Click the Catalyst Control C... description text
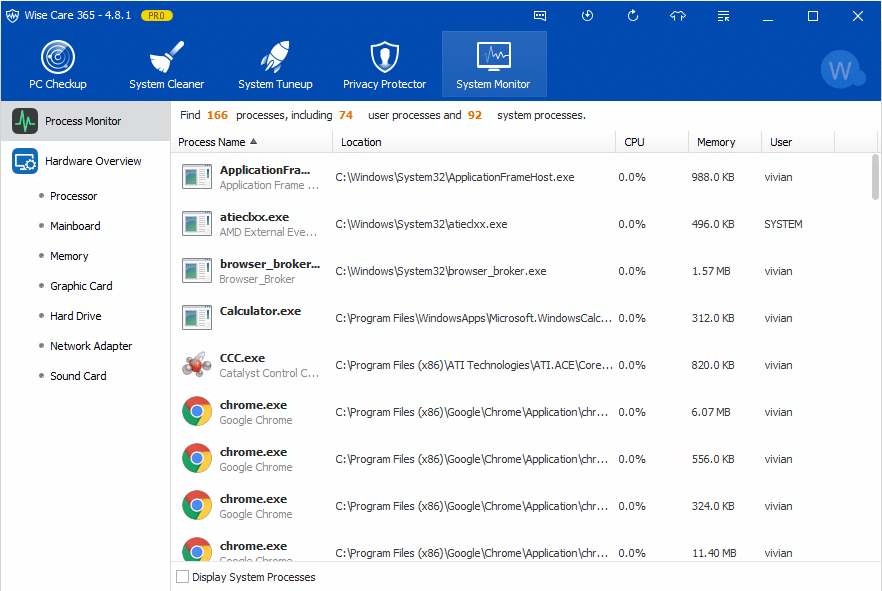 pos(269,373)
